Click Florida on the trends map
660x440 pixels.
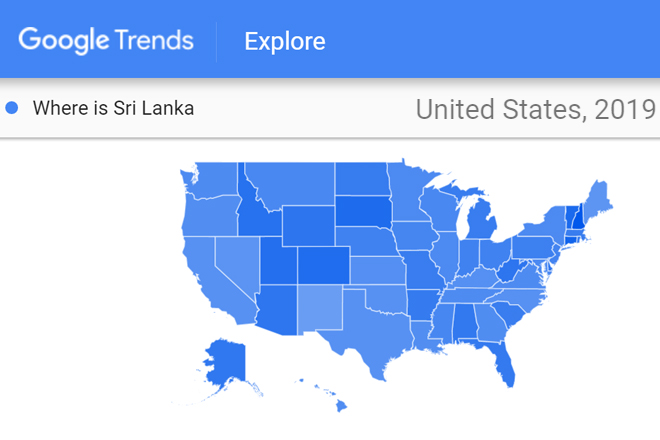[x=503, y=361]
